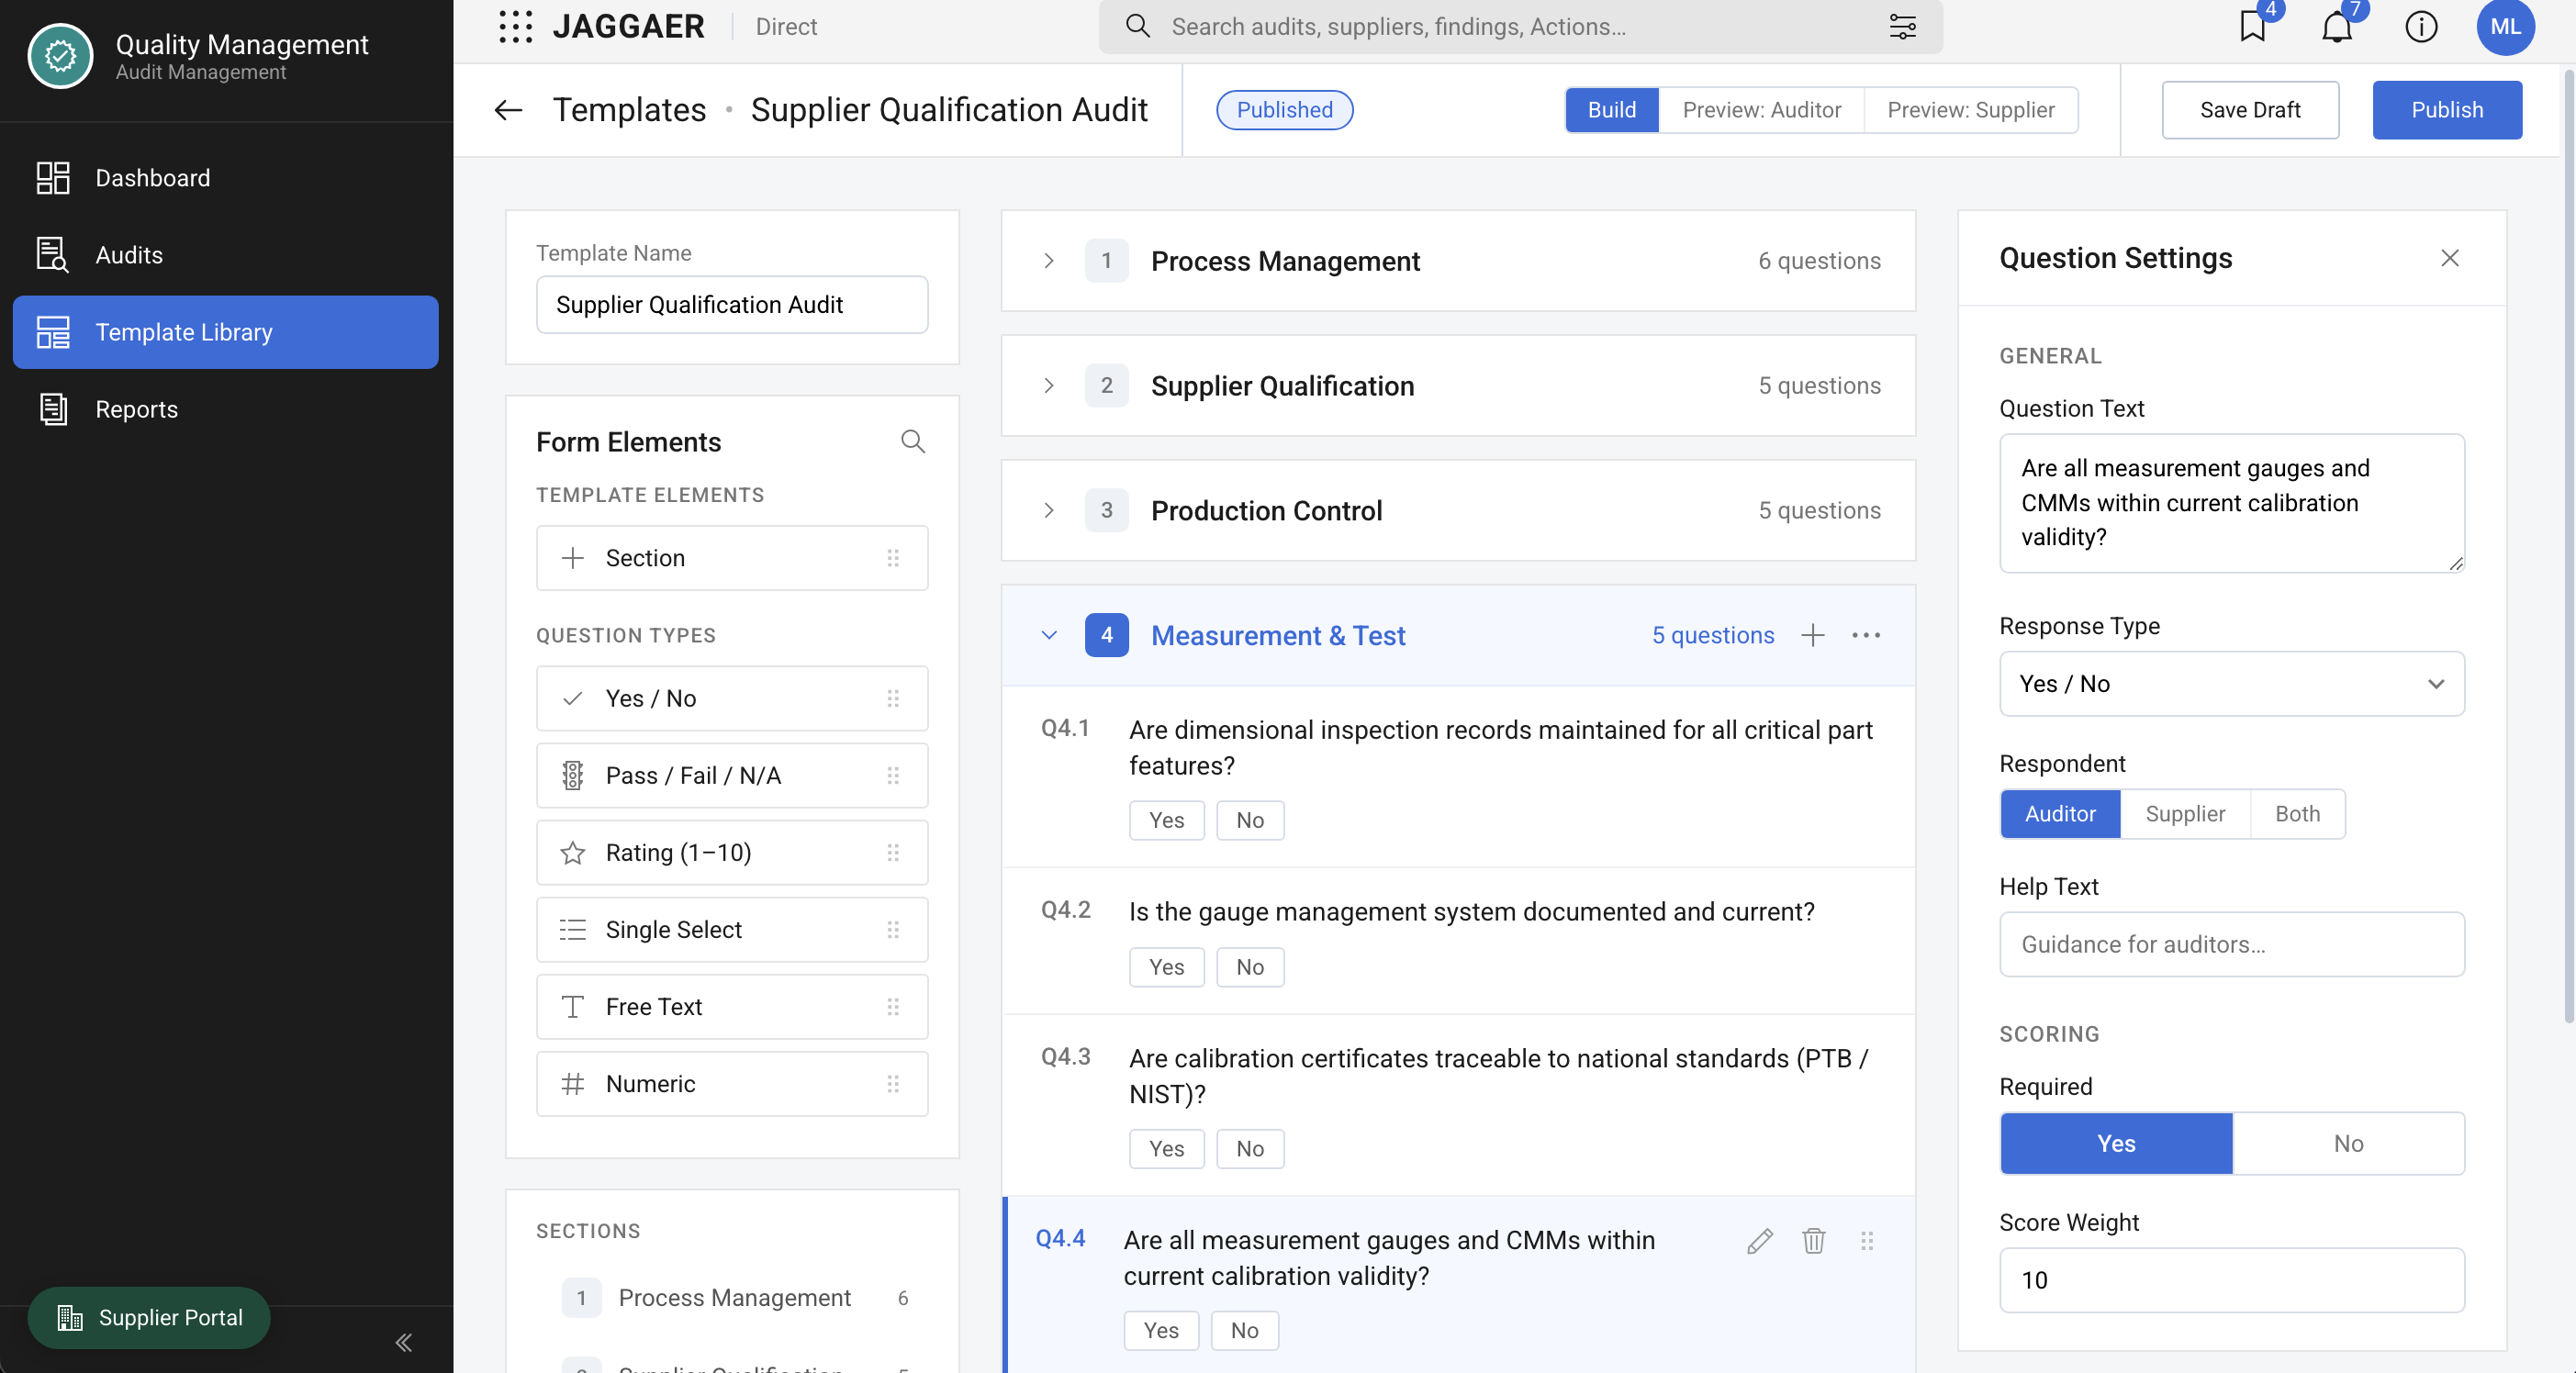Answer No for question Q4.2
Viewport: 2576px width, 1373px height.
click(1250, 967)
